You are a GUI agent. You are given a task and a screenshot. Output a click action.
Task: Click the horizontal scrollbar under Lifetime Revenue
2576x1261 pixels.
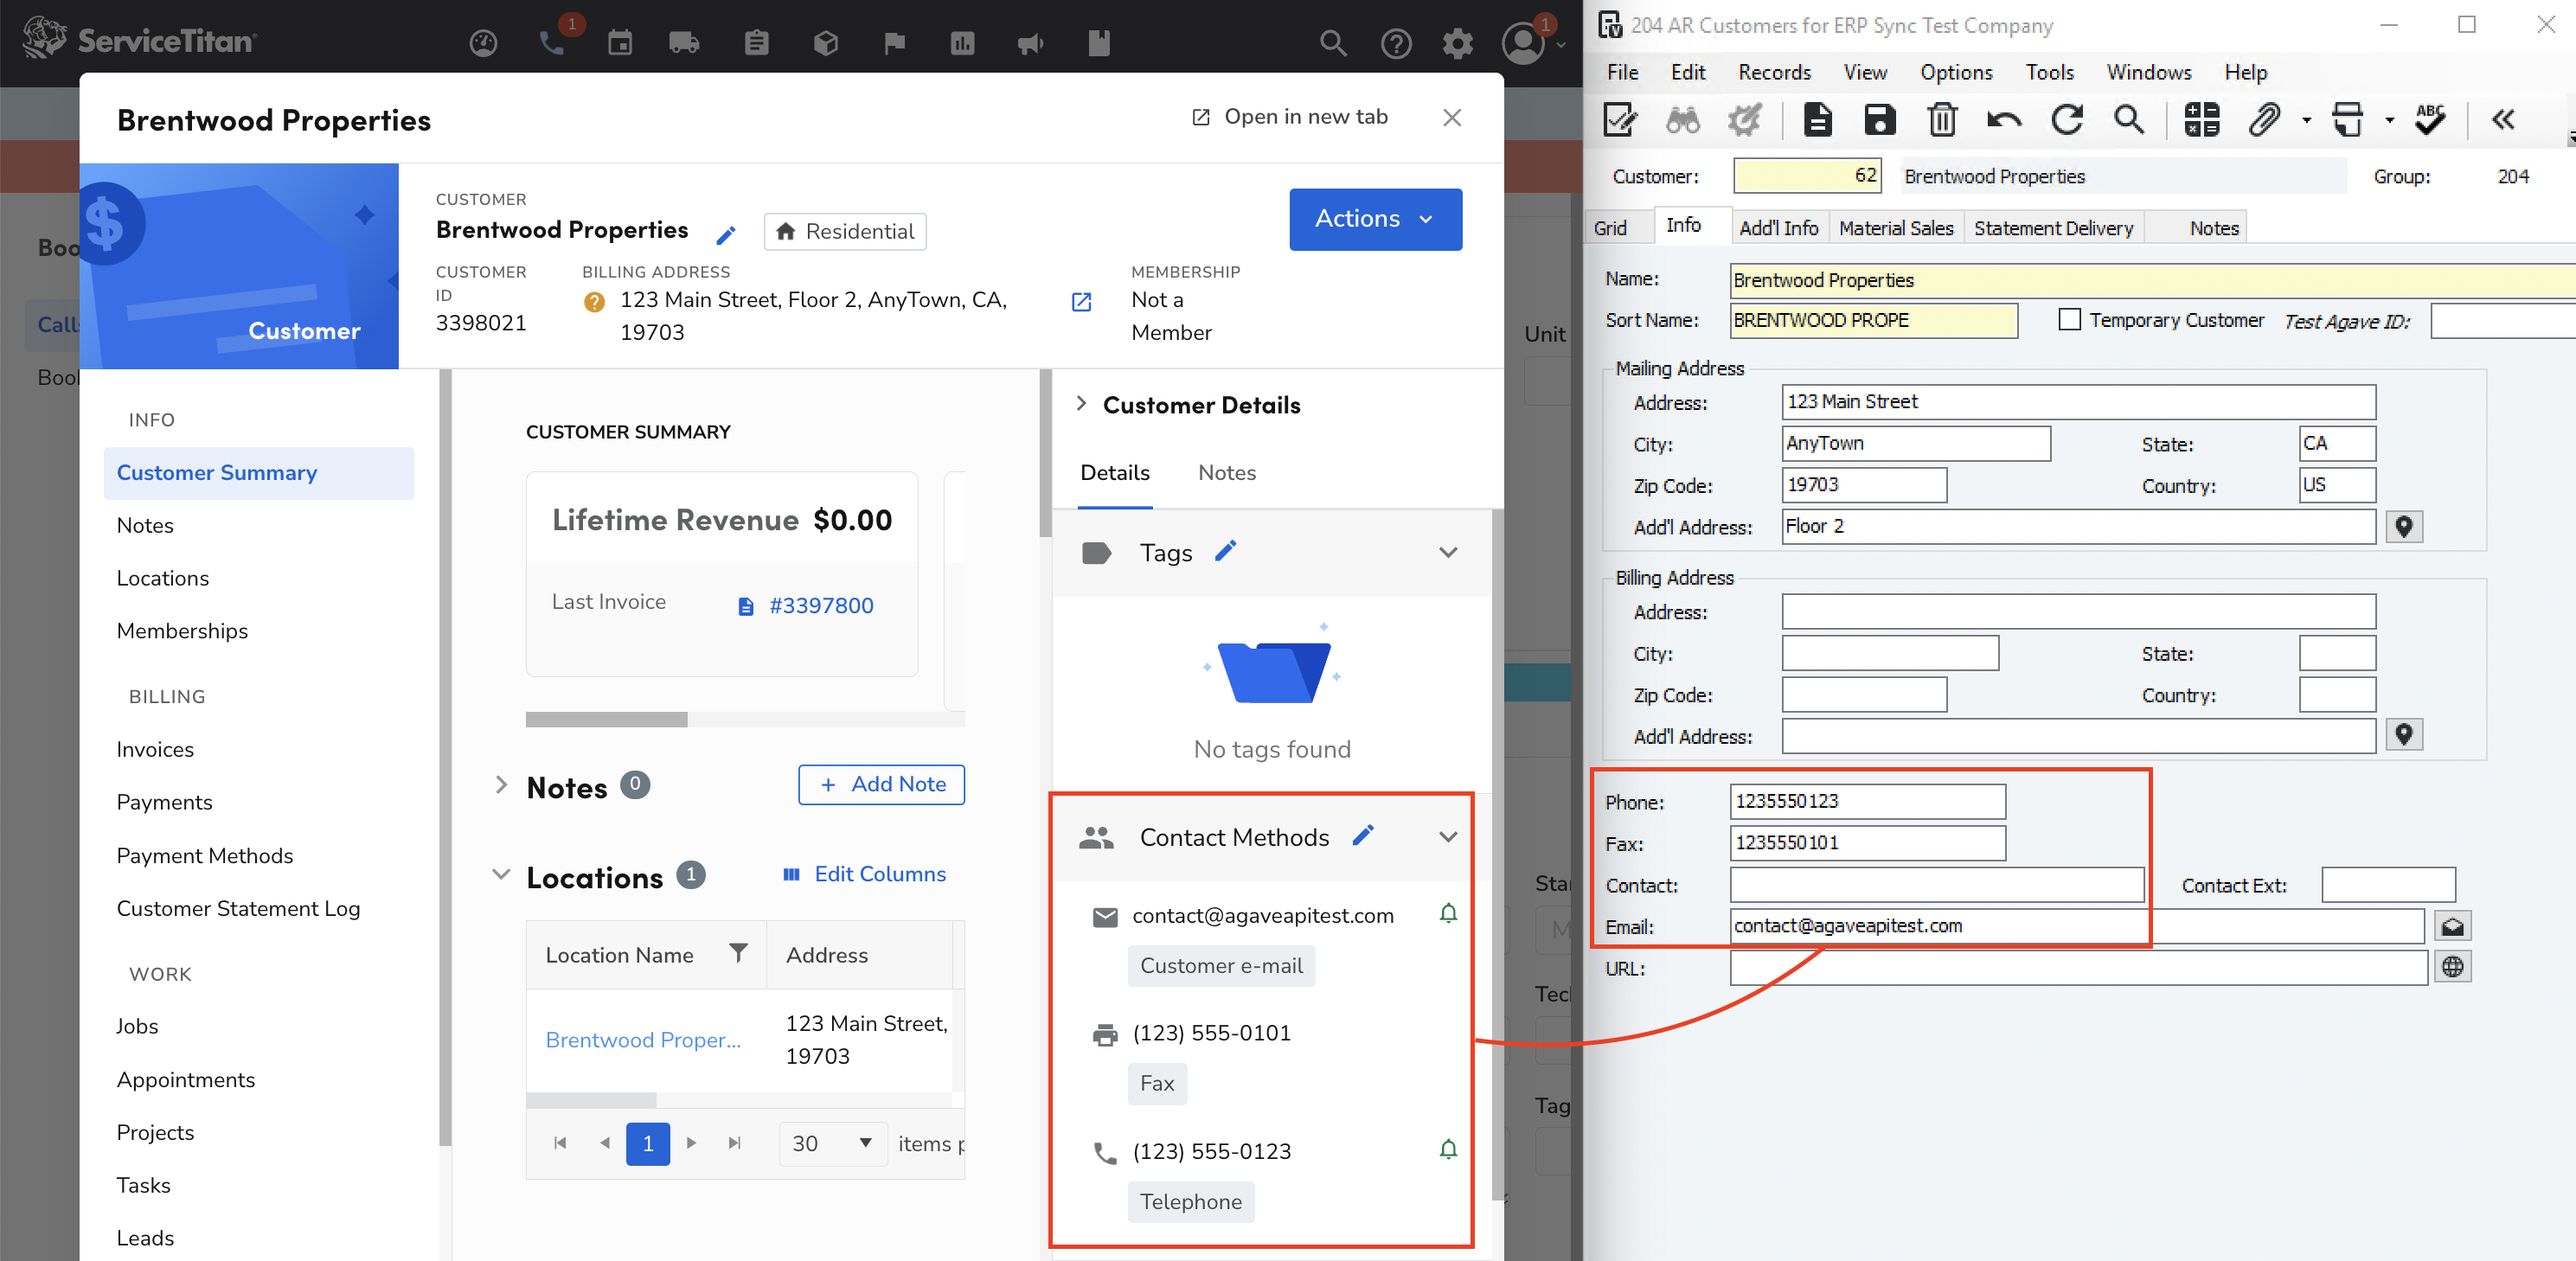click(607, 719)
